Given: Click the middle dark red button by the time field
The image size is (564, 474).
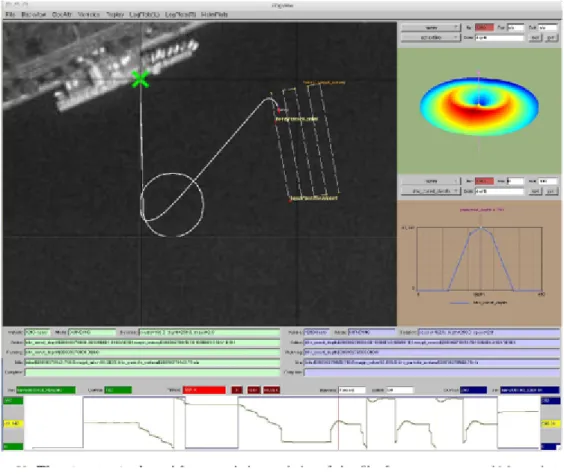Looking at the screenshot, I should 254,390.
